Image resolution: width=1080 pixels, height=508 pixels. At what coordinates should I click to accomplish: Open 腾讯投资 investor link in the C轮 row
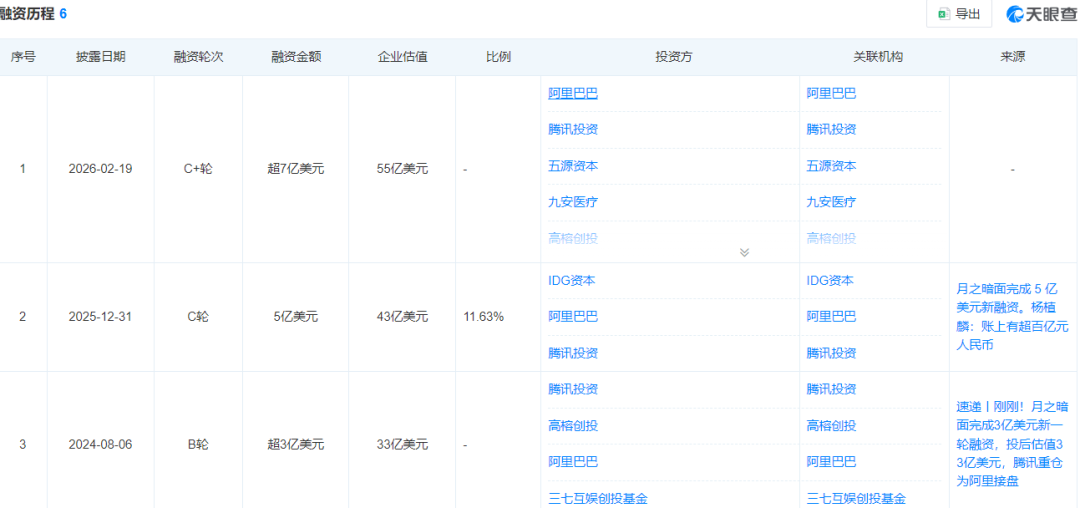point(573,353)
